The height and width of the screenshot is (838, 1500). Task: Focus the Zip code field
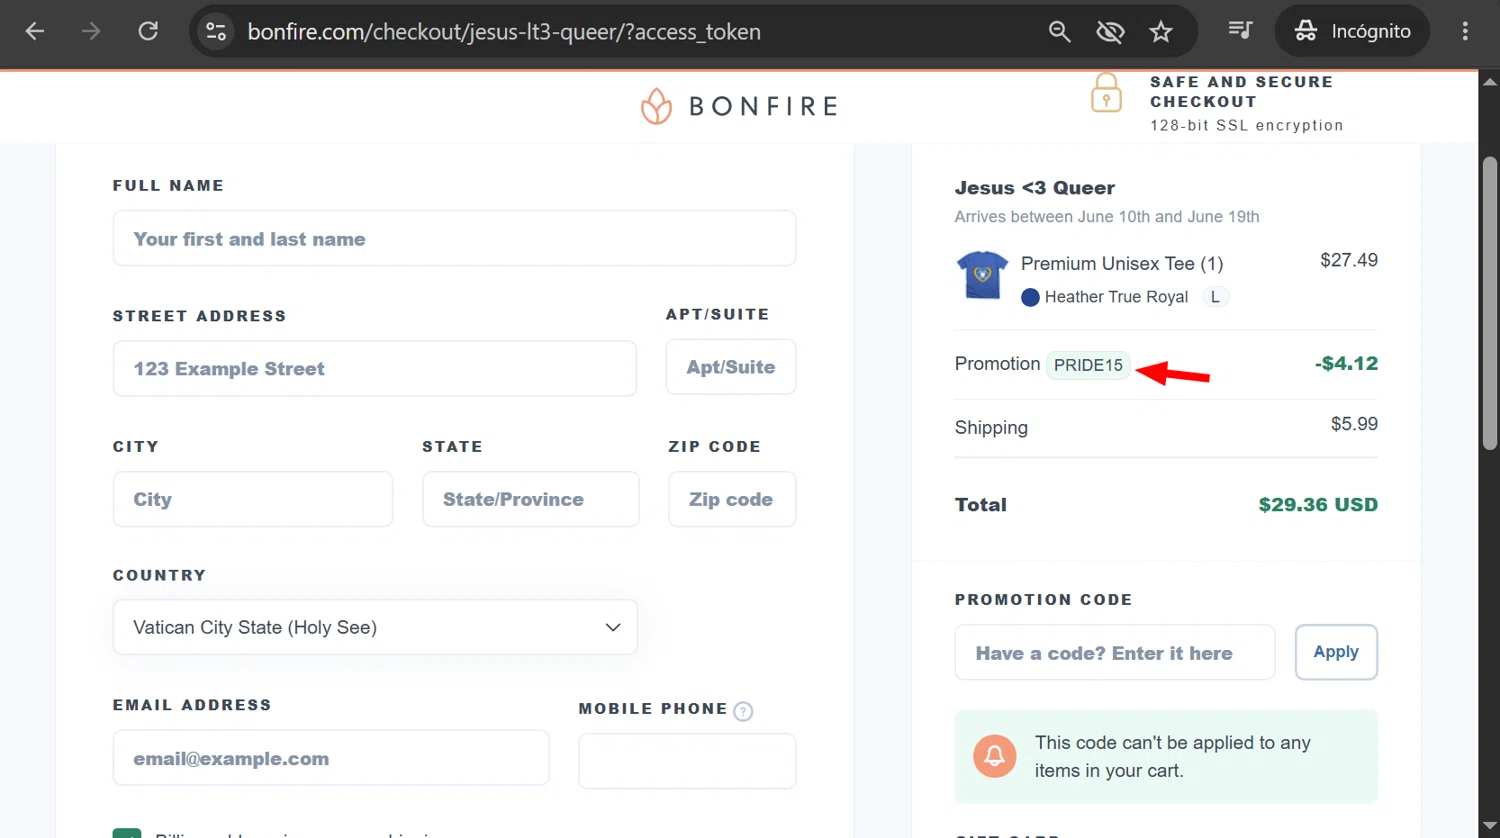point(732,499)
